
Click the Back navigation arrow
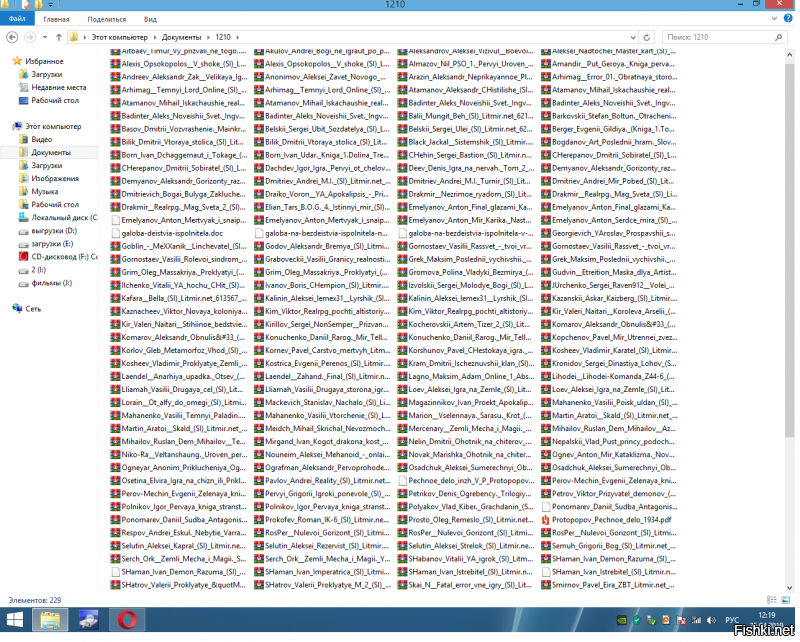pyautogui.click(x=12, y=37)
